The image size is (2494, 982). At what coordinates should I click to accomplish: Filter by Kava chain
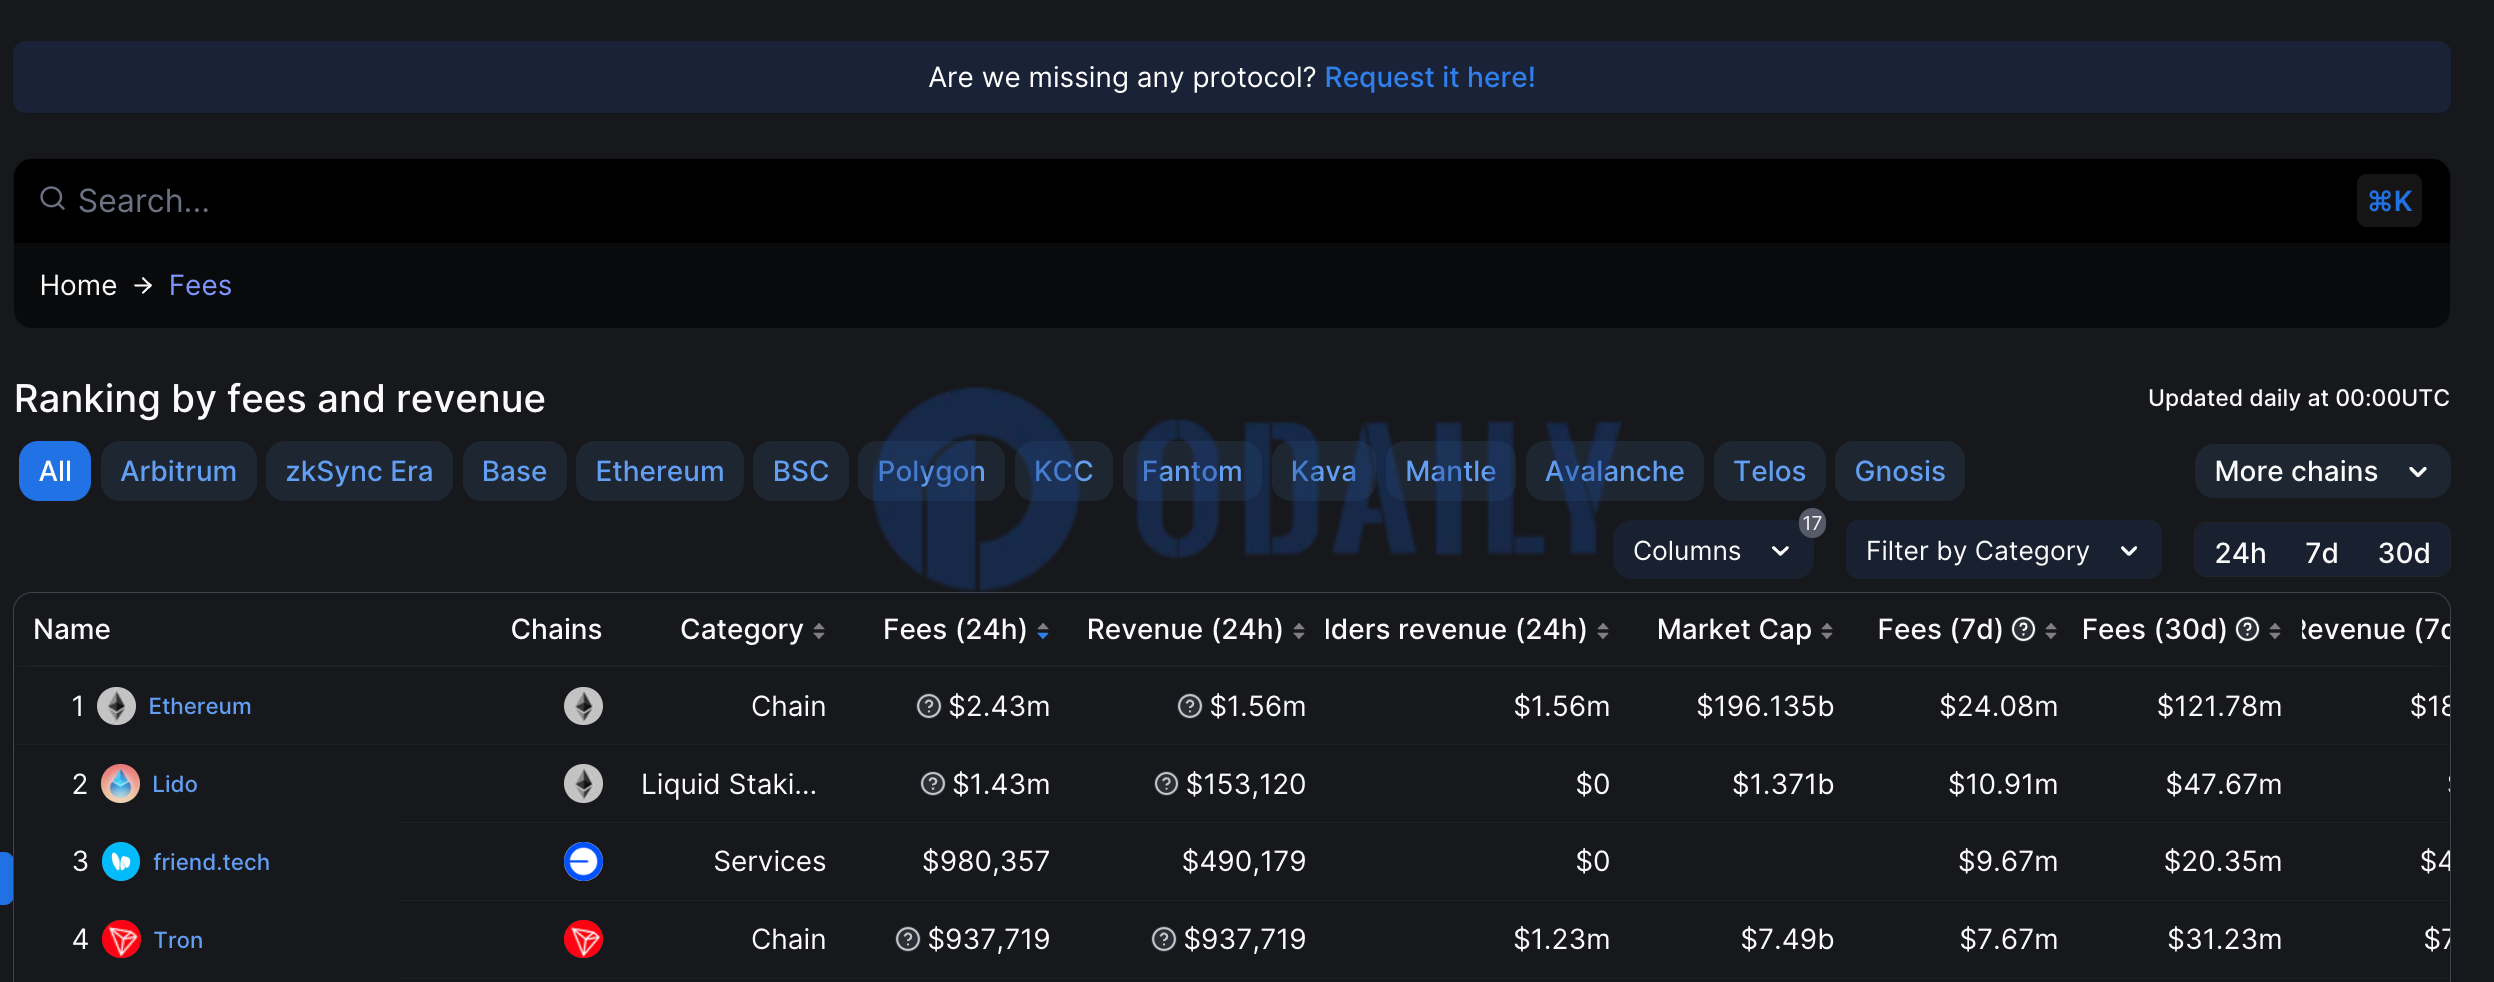1324,471
